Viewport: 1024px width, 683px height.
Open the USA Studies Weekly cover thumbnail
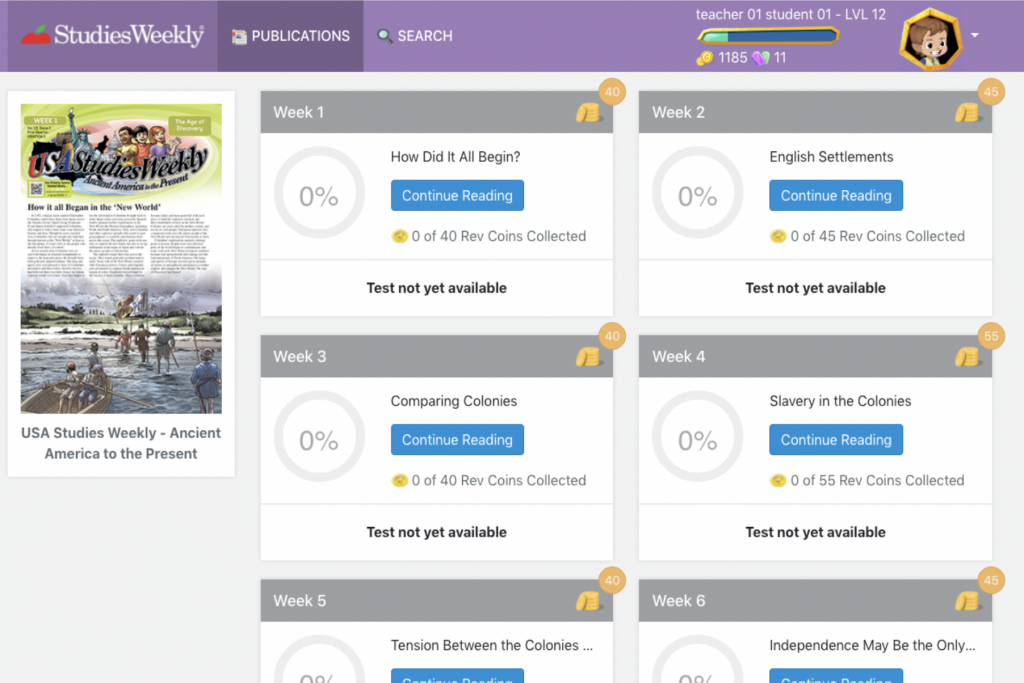pos(121,259)
